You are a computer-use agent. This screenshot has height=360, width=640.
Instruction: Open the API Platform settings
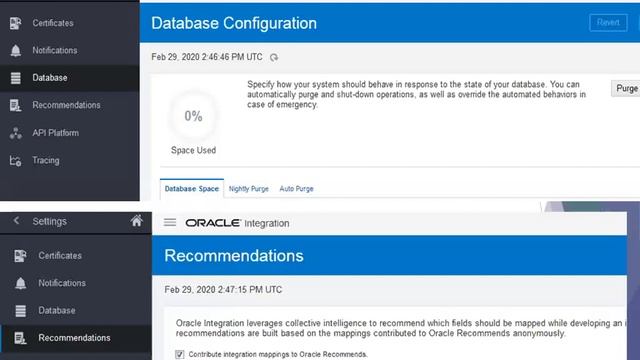click(x=56, y=133)
